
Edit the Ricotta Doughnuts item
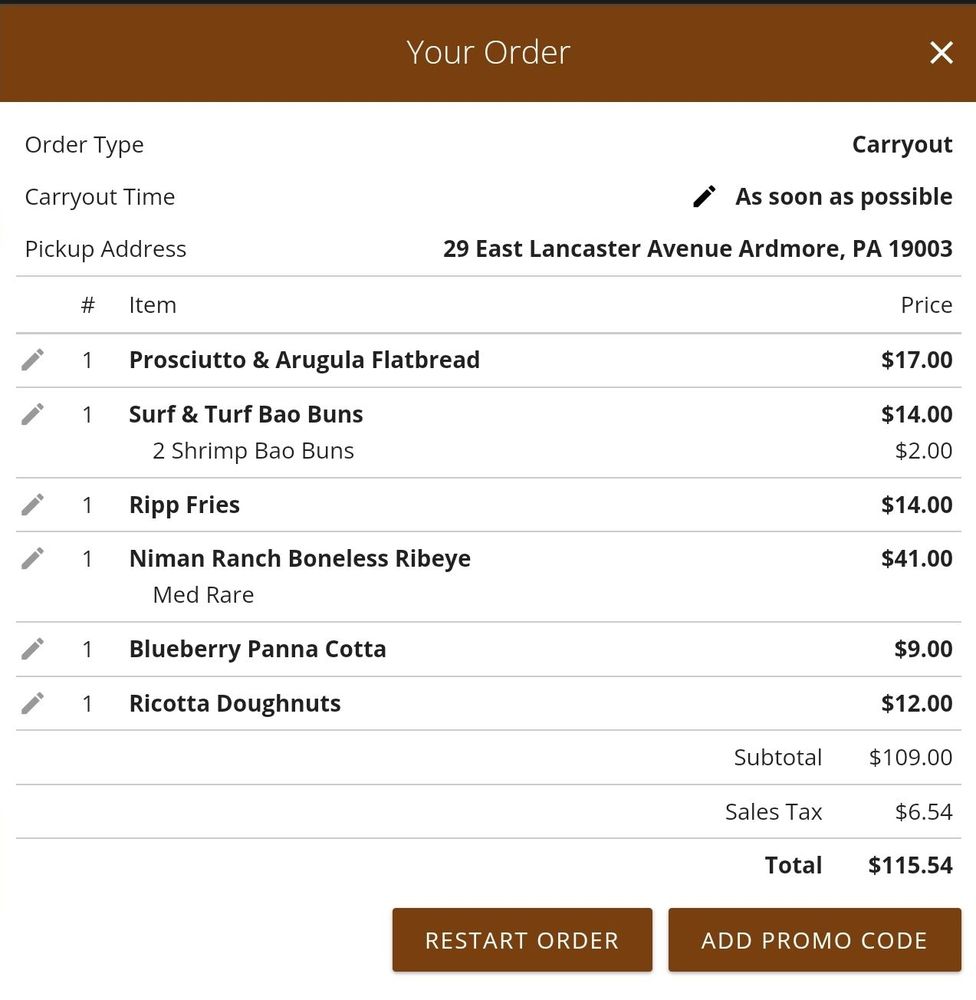coord(33,703)
